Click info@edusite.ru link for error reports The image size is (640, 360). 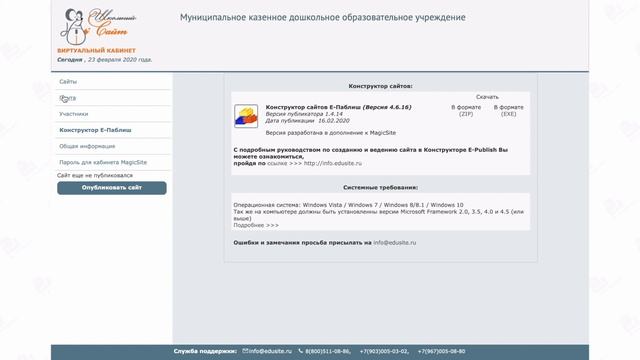395,242
